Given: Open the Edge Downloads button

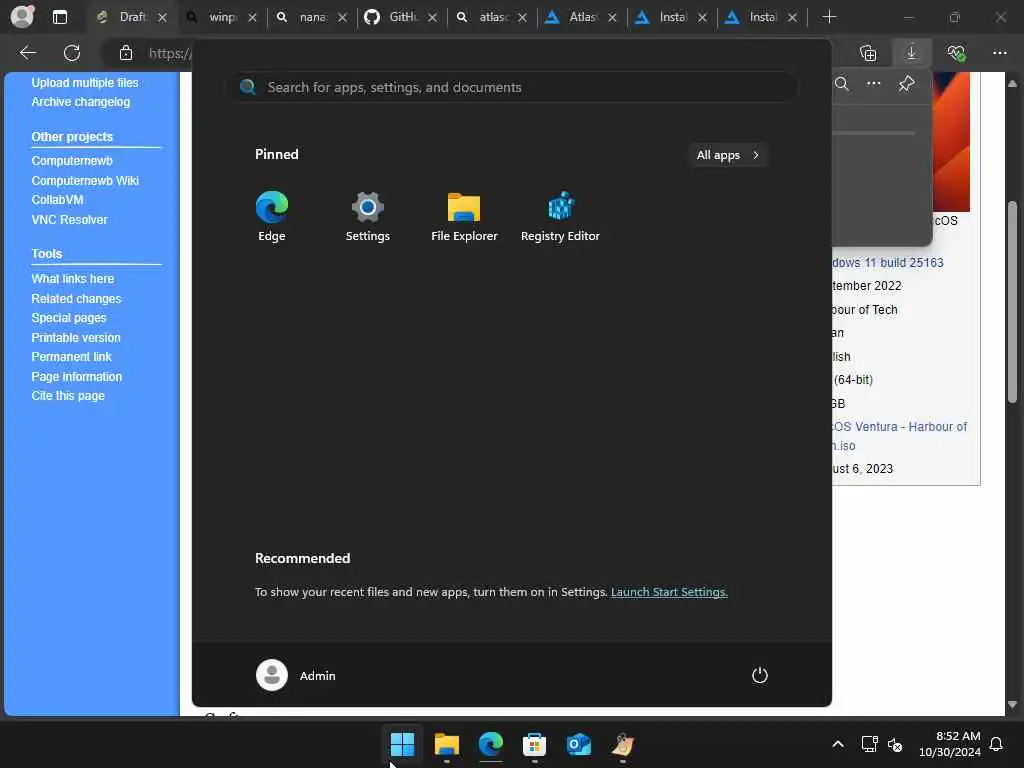Looking at the screenshot, I should (x=911, y=53).
